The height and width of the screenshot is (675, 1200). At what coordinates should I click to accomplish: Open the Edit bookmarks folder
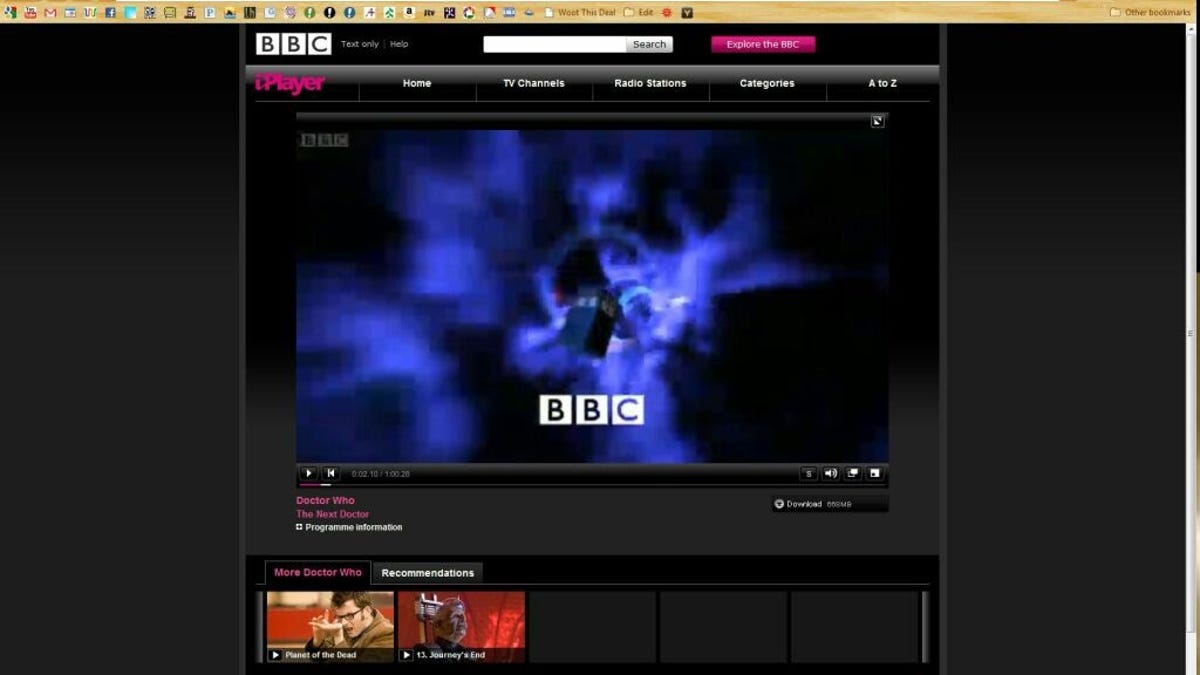click(x=638, y=12)
